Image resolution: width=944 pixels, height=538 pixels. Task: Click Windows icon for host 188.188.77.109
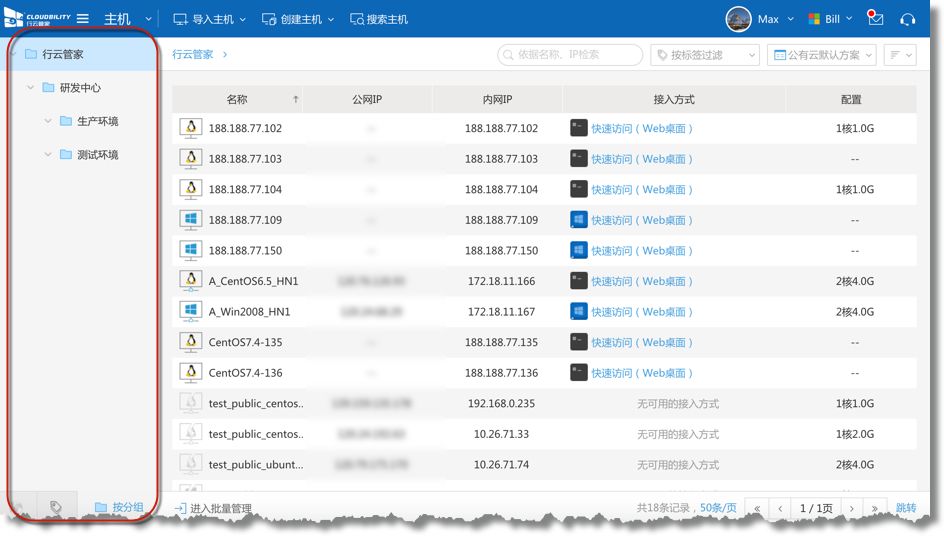[190, 220]
